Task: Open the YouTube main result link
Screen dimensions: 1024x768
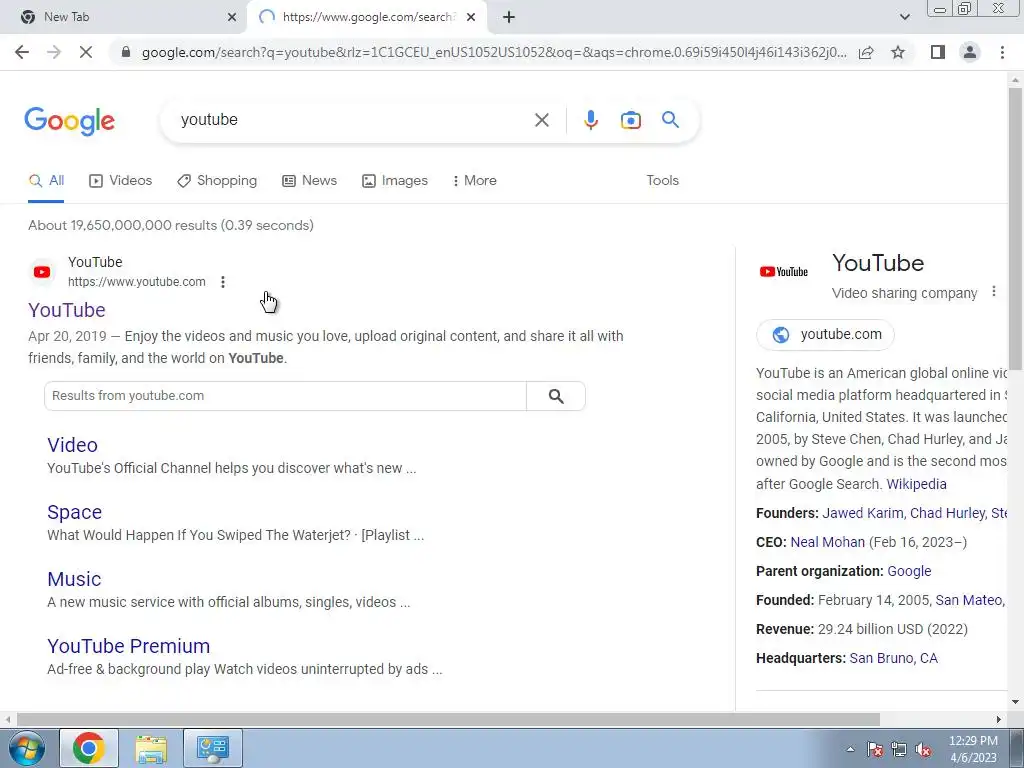Action: pos(67,310)
